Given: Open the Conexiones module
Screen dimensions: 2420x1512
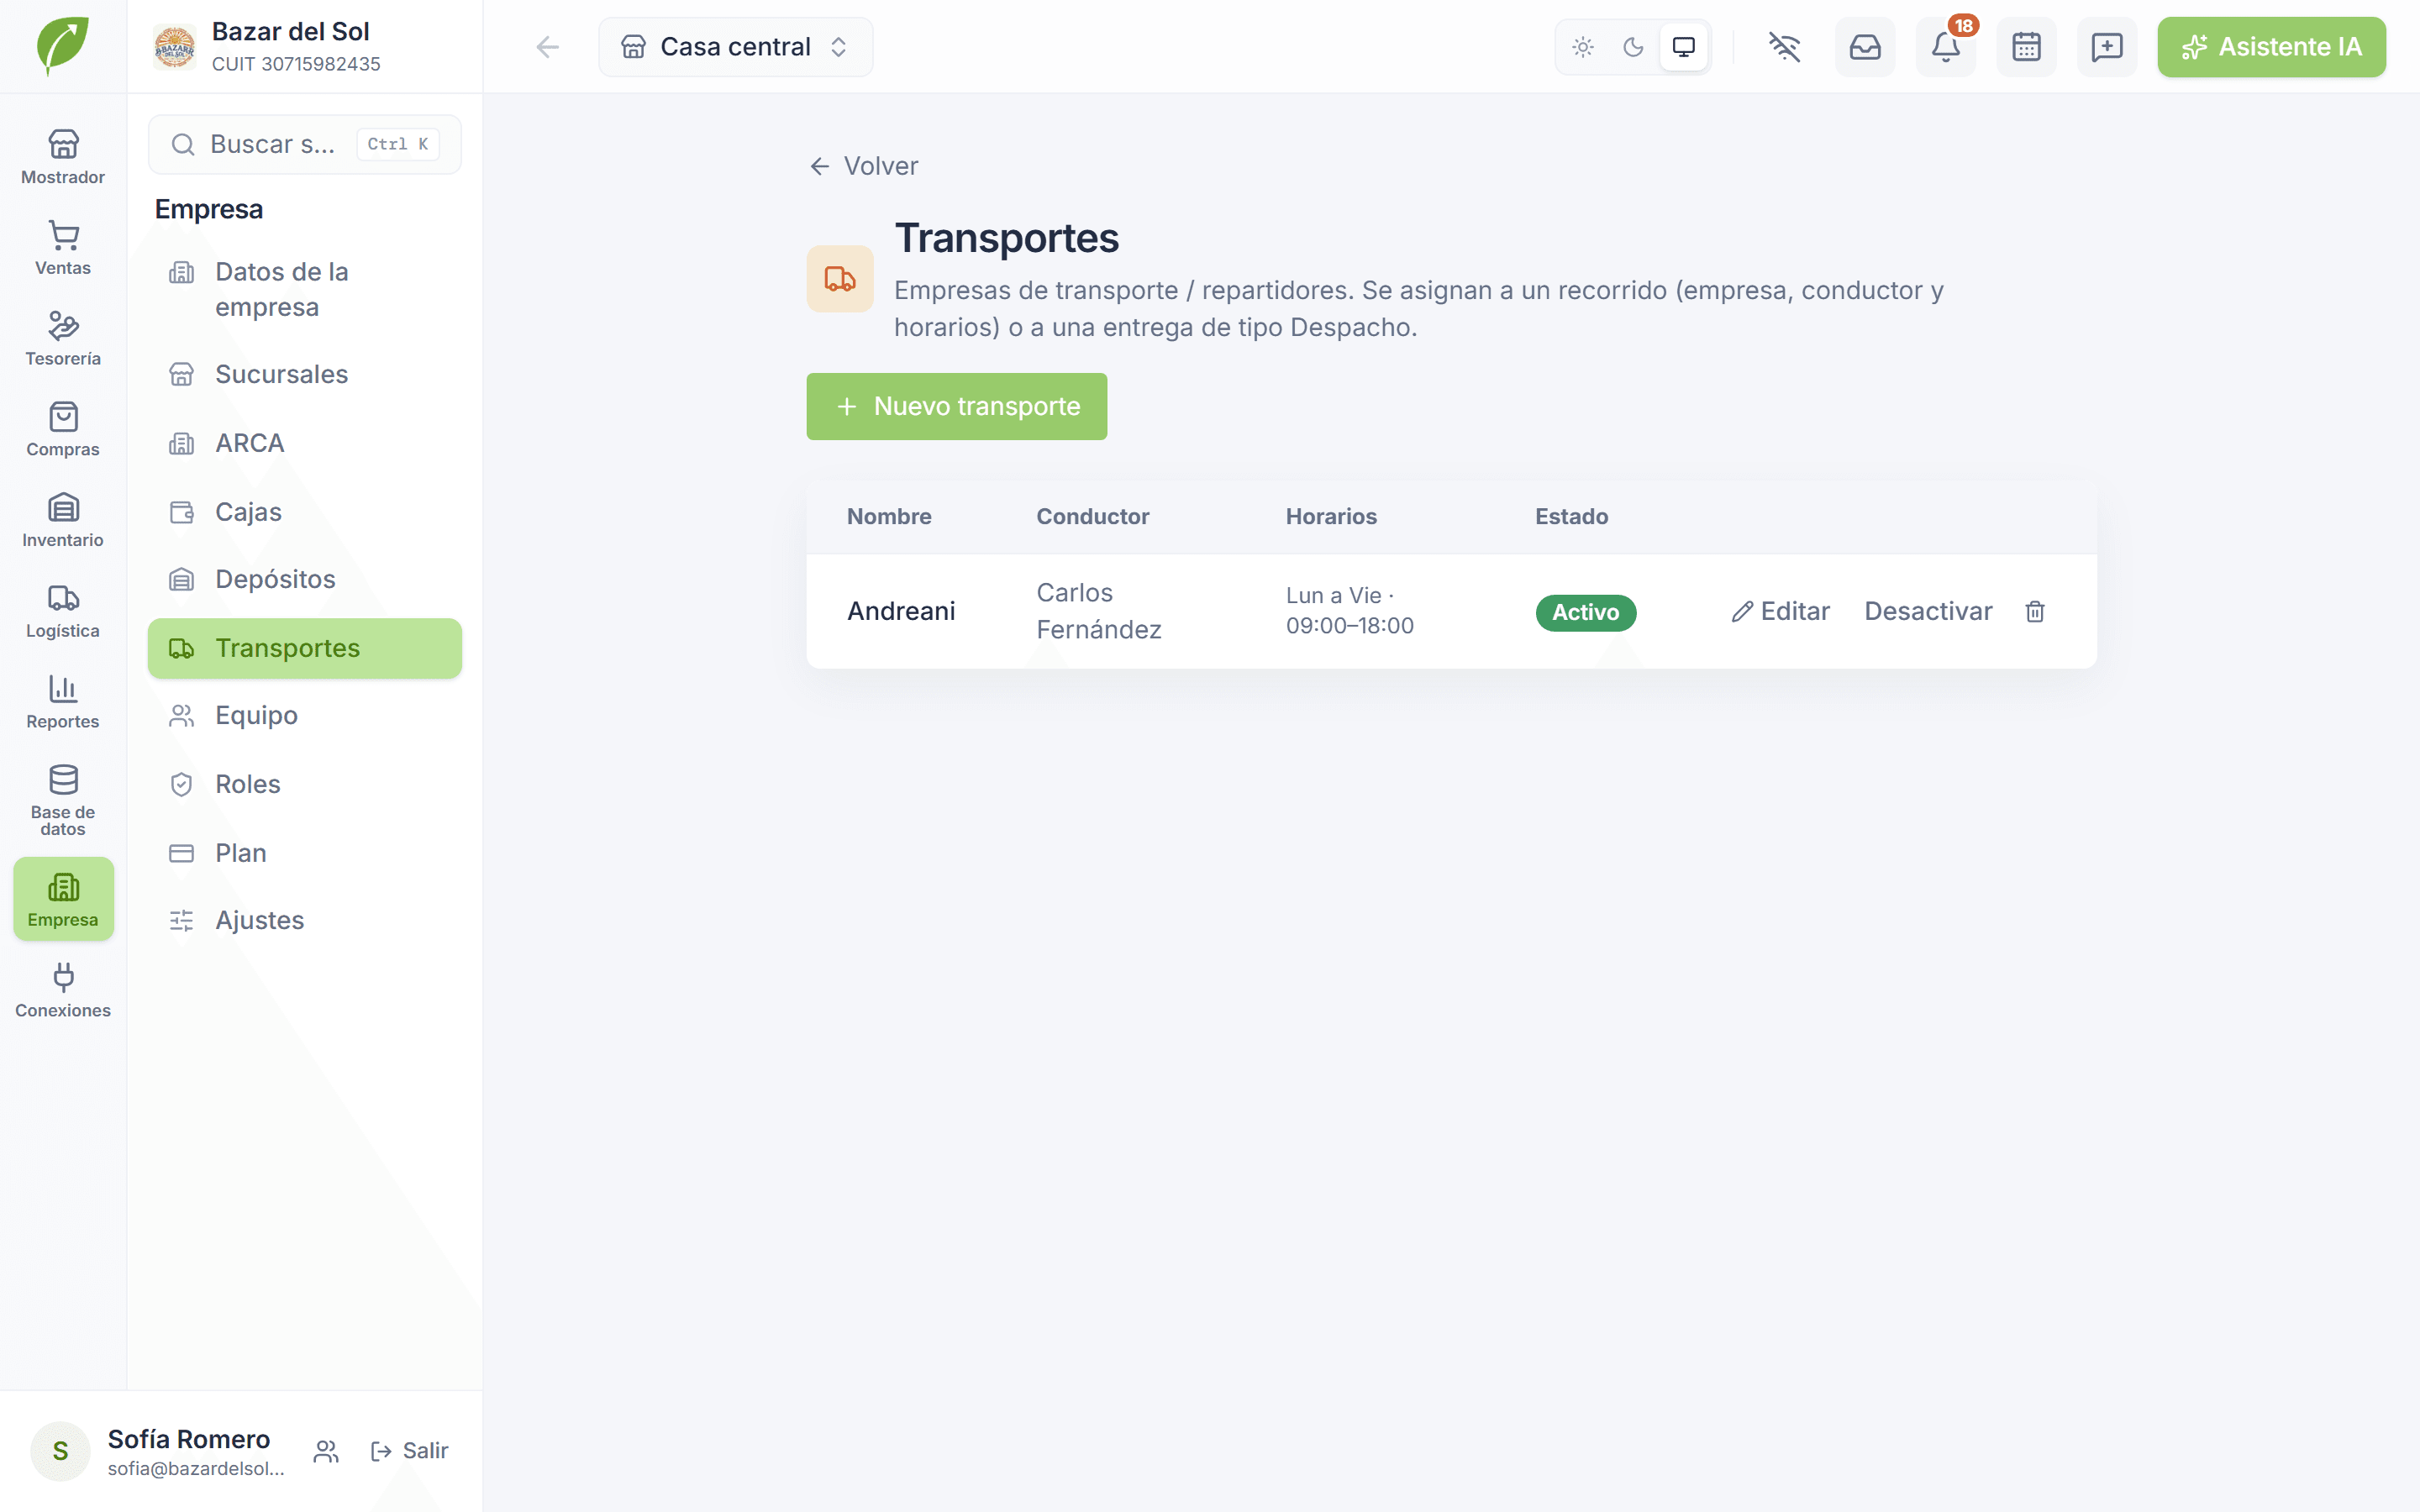Looking at the screenshot, I should pyautogui.click(x=63, y=990).
